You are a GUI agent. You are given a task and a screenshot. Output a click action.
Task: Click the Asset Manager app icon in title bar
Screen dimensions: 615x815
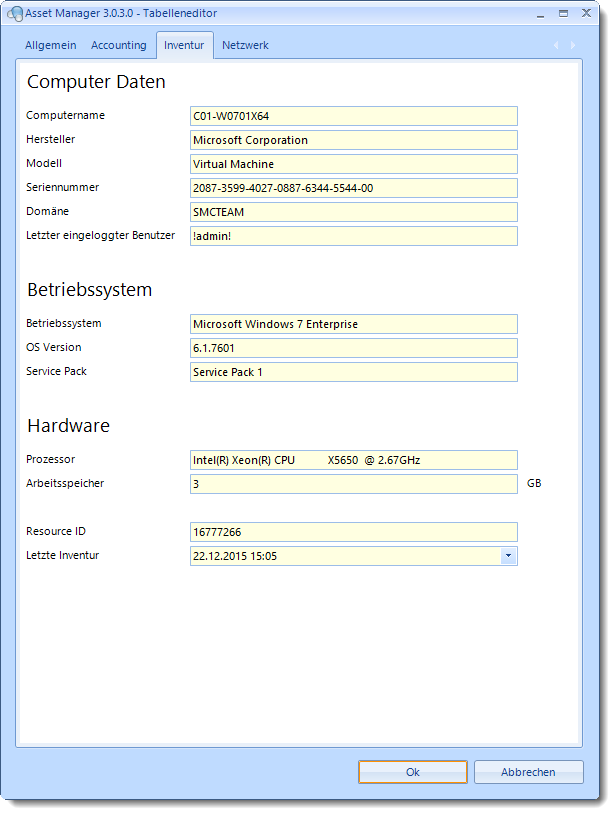coord(15,14)
